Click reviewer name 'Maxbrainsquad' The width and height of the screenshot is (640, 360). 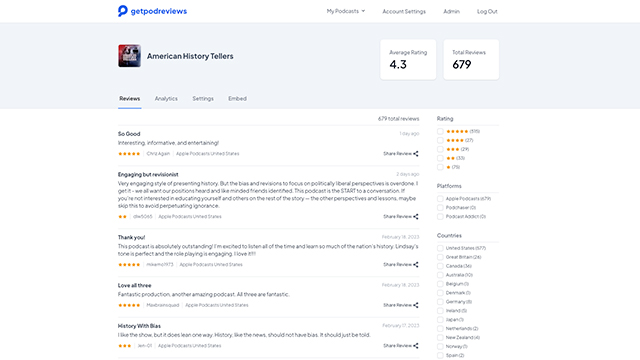coord(162,305)
